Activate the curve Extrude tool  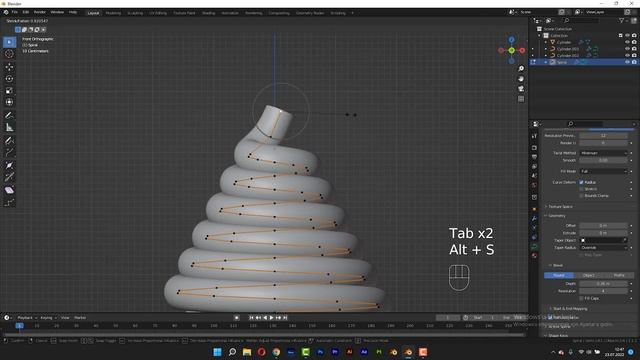[9, 153]
